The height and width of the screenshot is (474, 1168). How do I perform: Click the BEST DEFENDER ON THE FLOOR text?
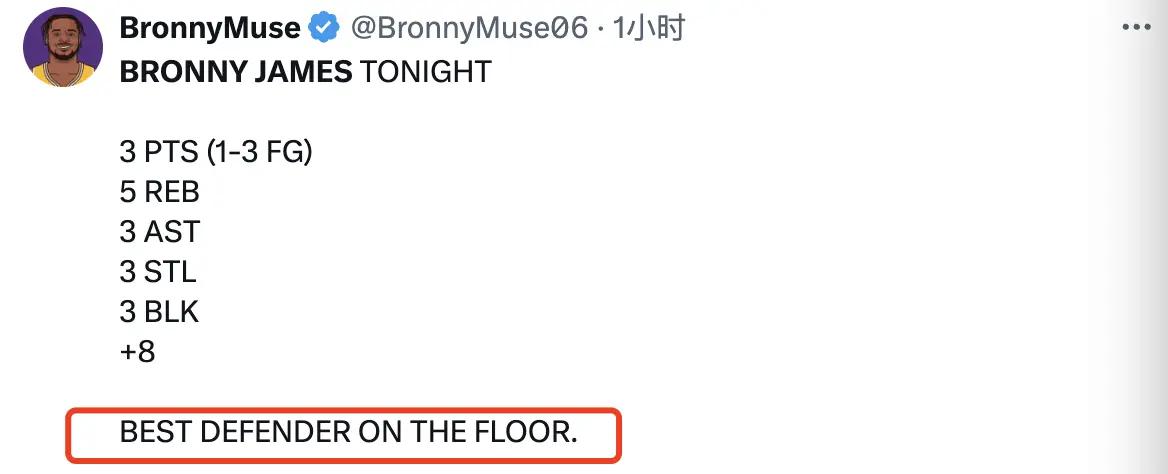[348, 433]
